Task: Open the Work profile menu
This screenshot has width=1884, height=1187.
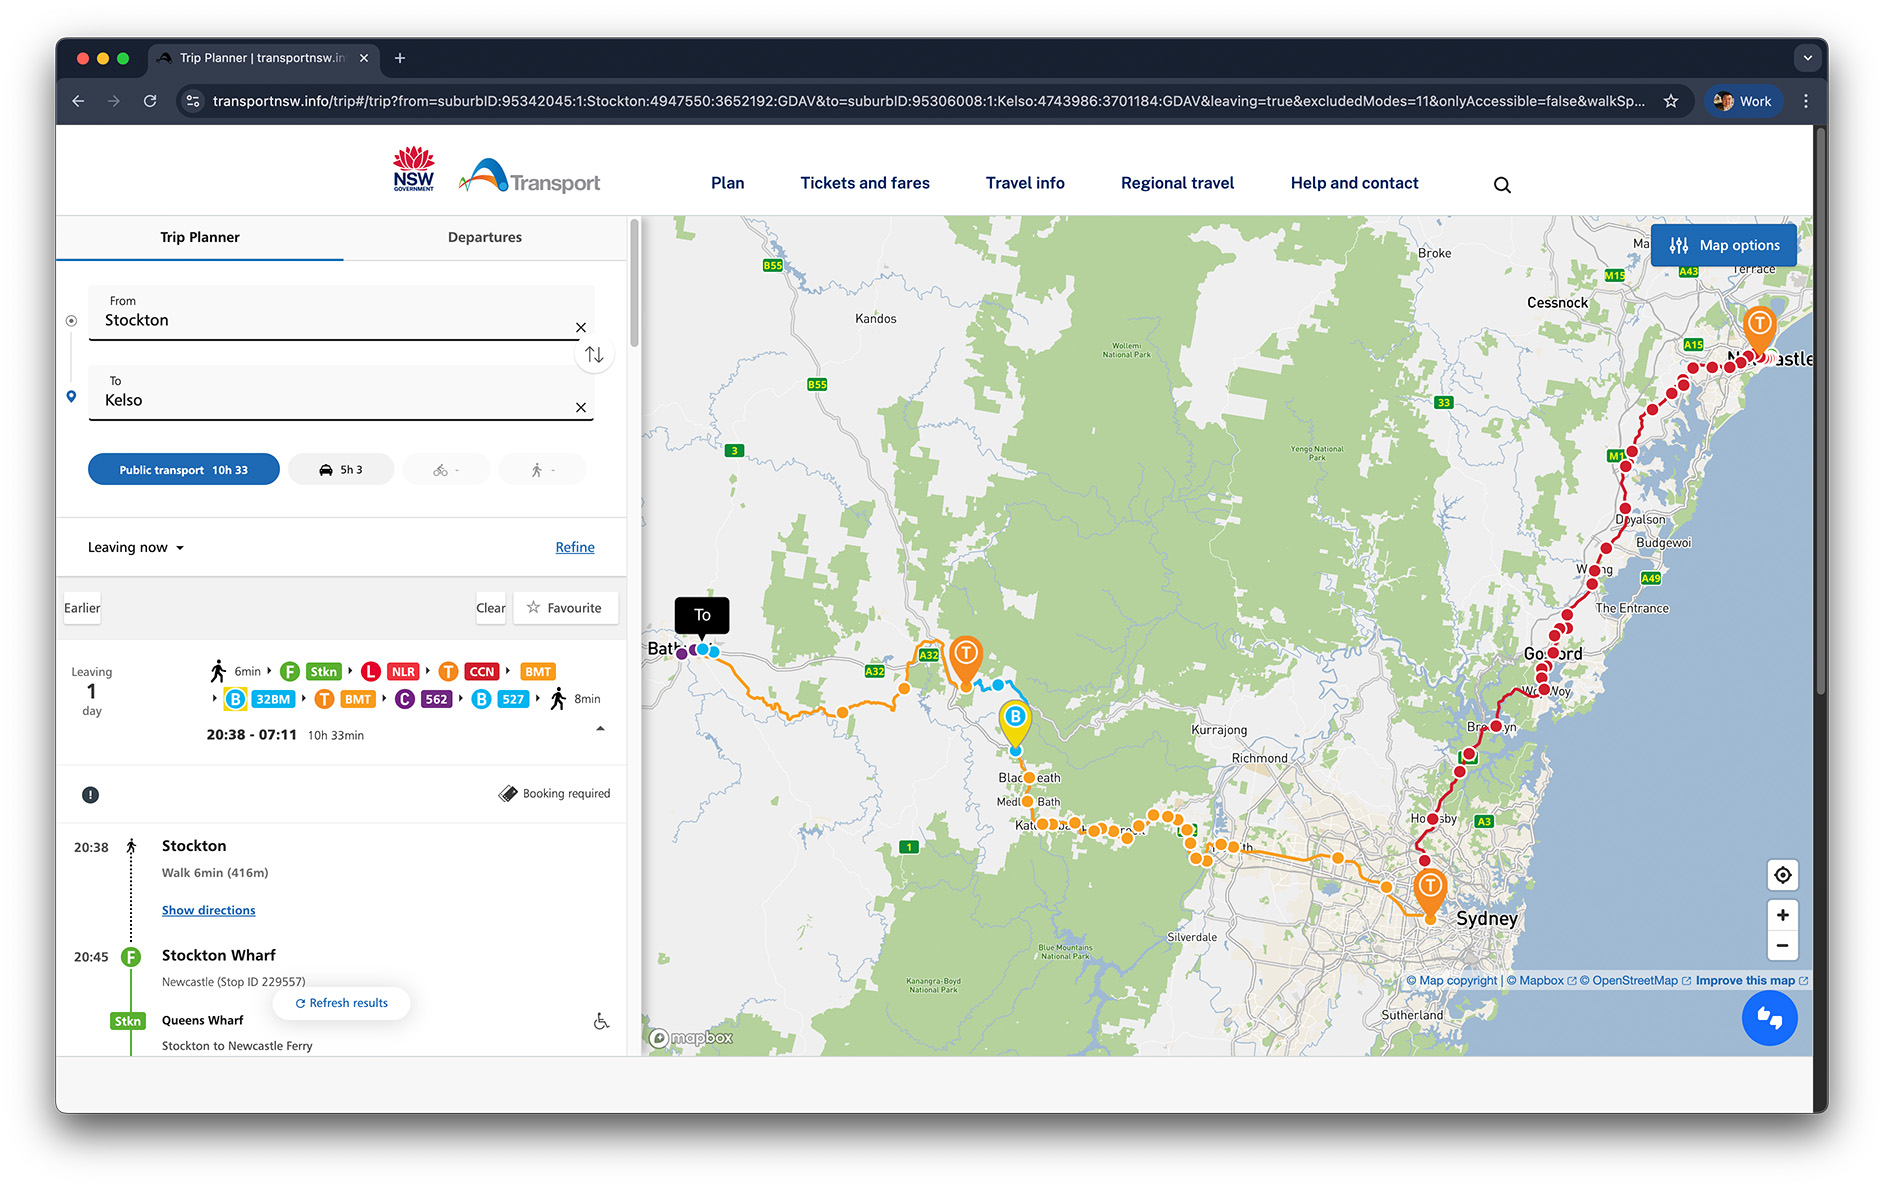Action: click(x=1743, y=101)
